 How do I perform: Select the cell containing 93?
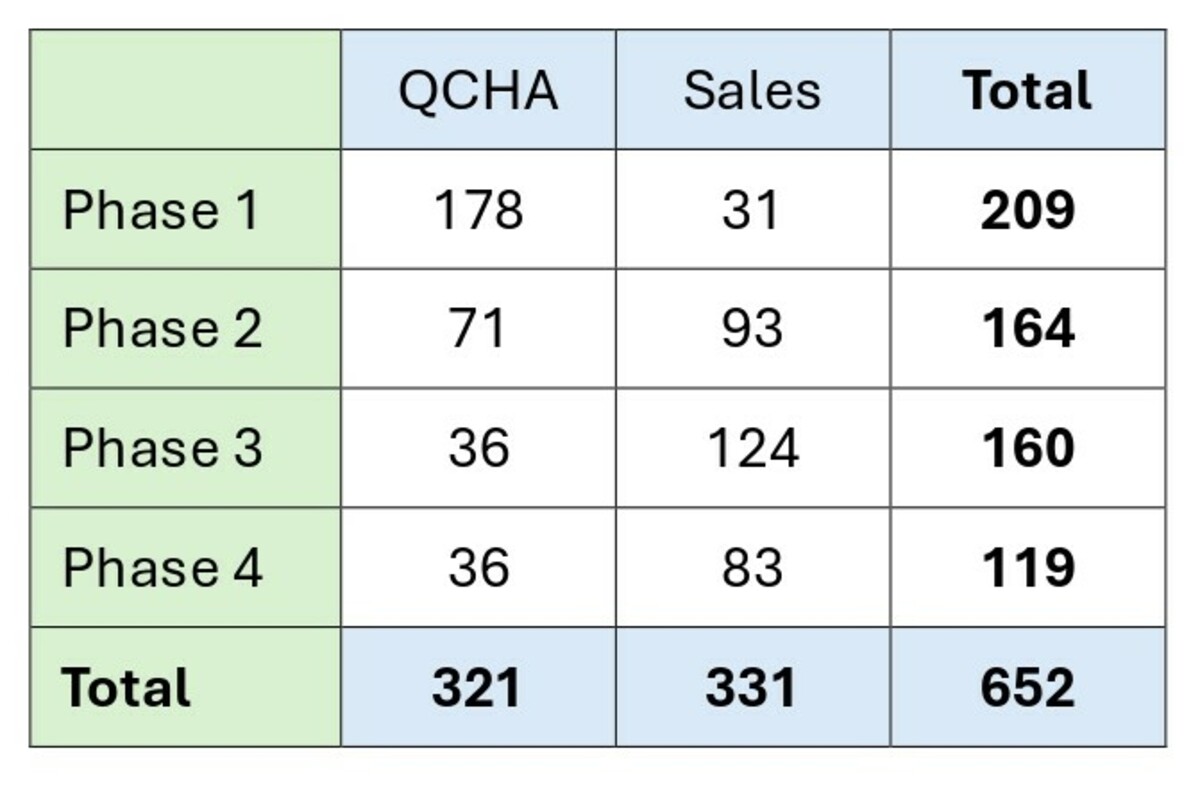pos(753,328)
